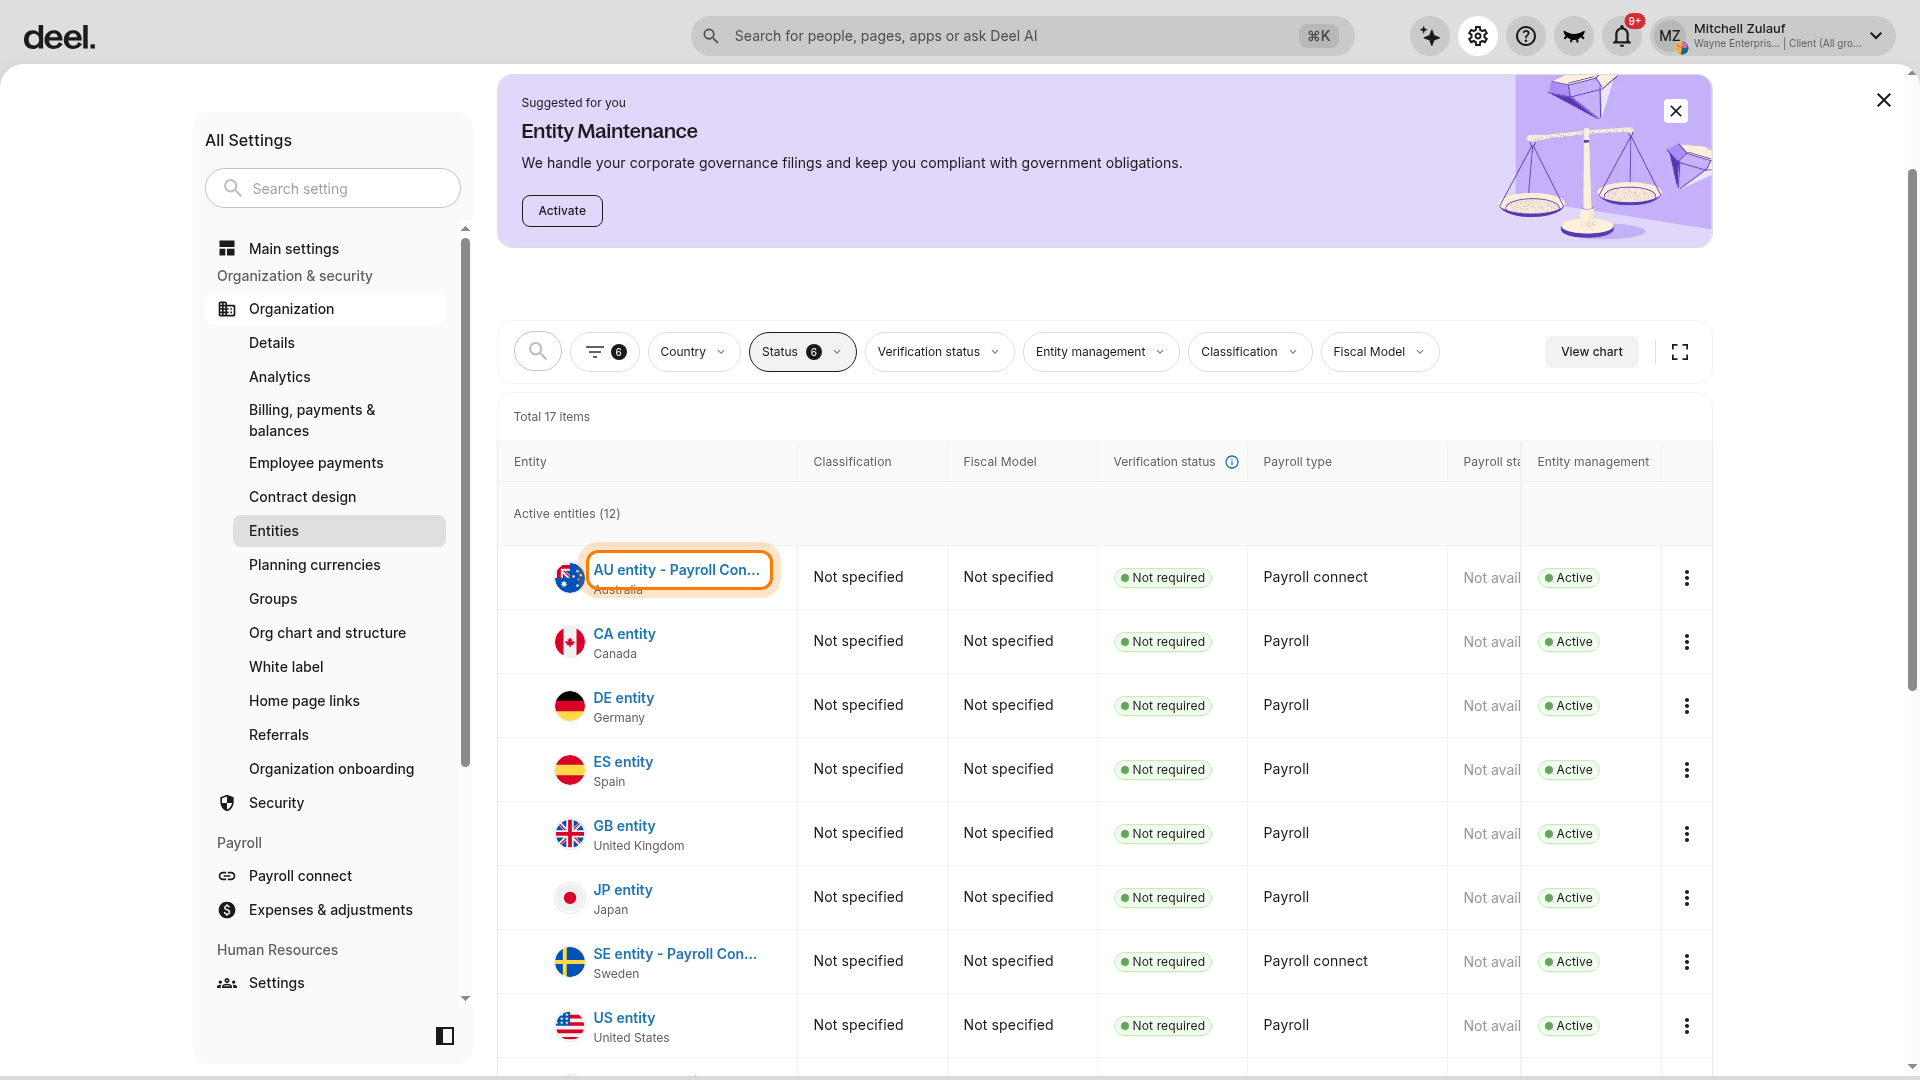Open the SE entity - Payroll Connect link
Viewport: 1920px width, 1080px height.
[675, 954]
